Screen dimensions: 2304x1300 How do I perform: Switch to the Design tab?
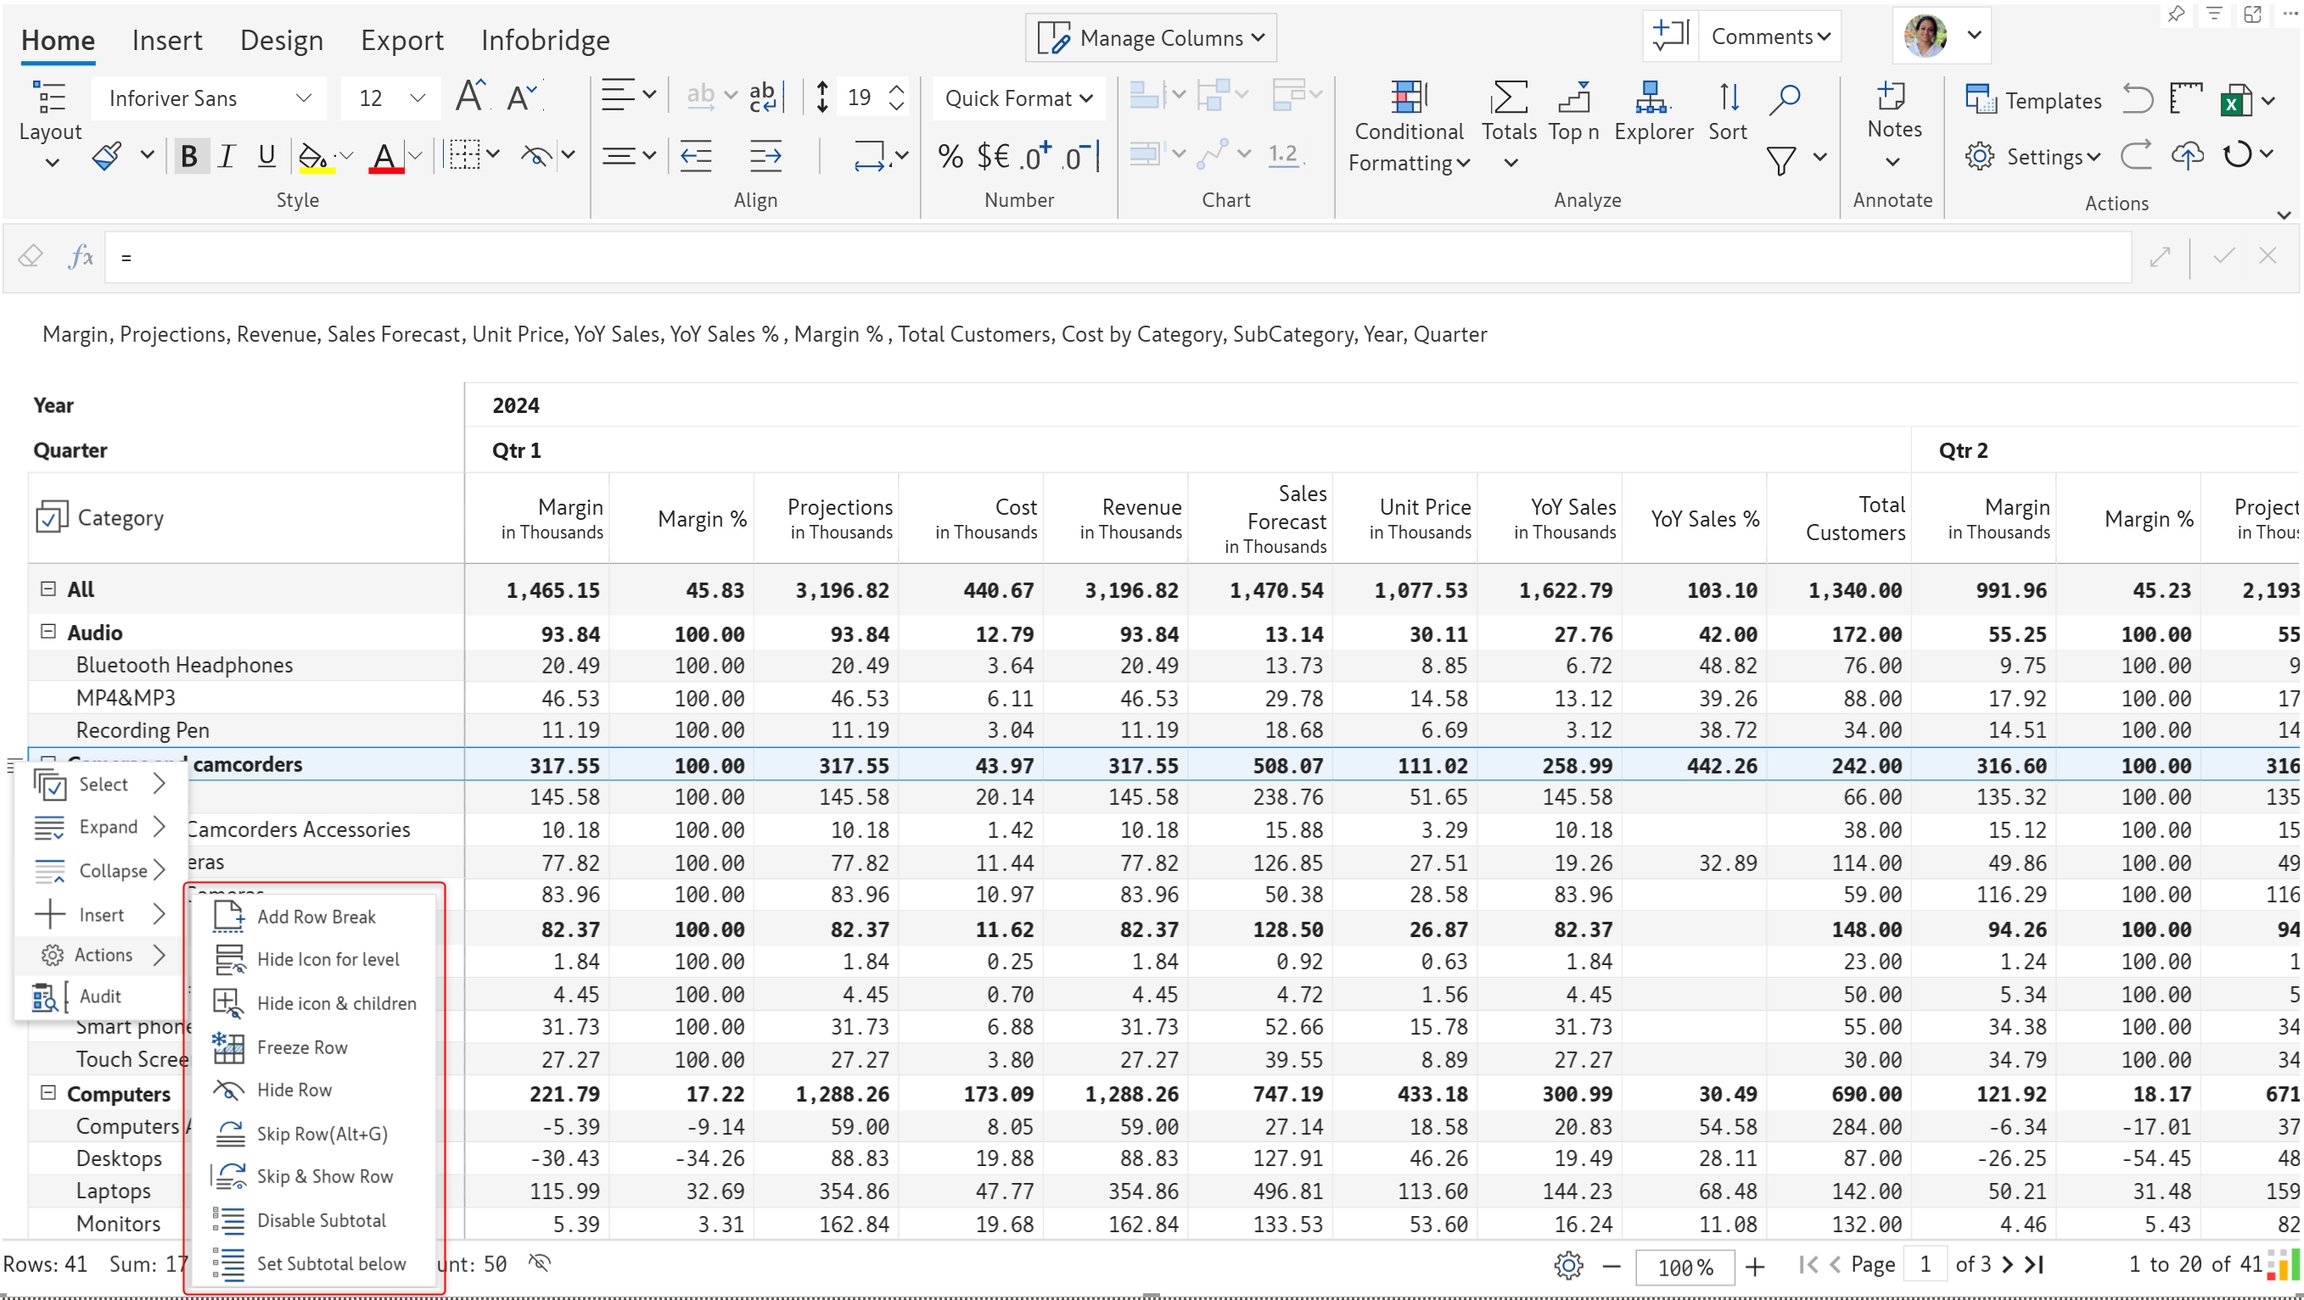[281, 40]
